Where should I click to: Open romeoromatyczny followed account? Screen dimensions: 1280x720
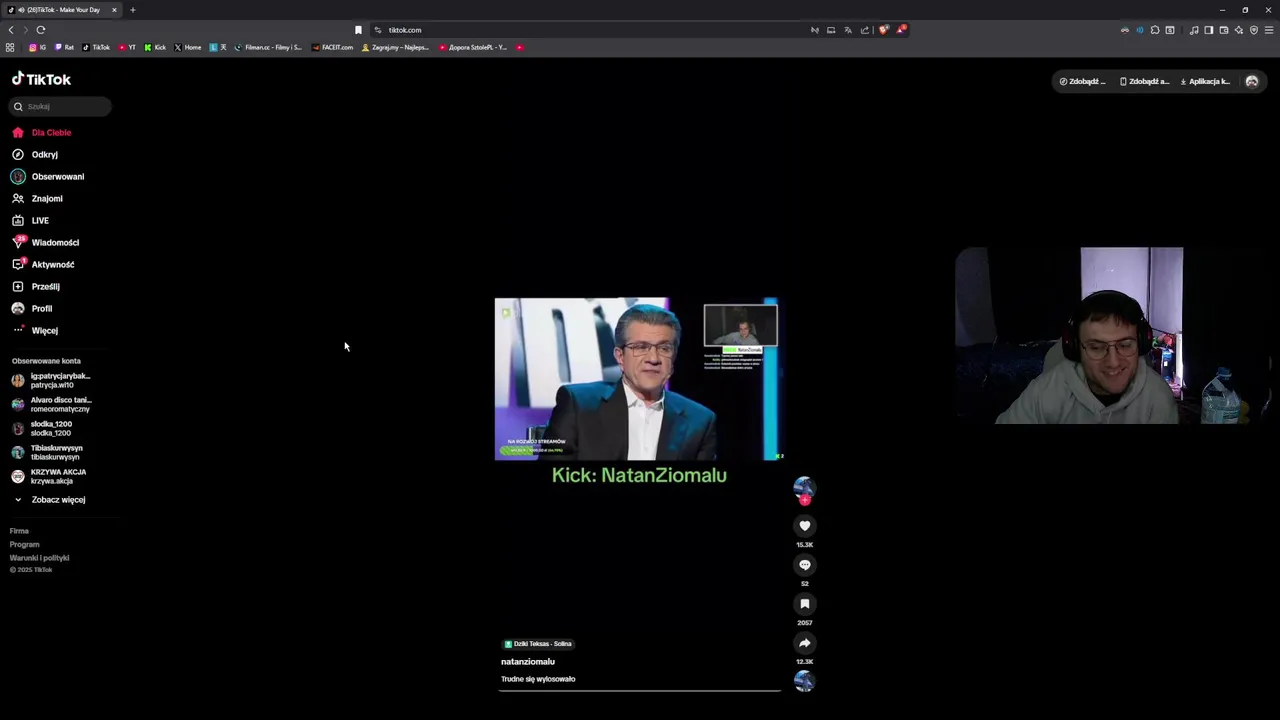[x=51, y=404]
